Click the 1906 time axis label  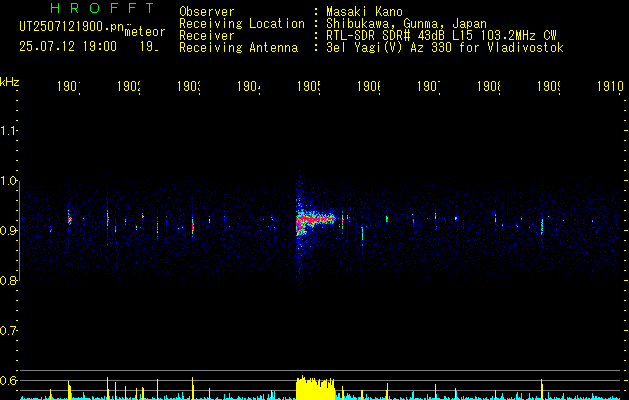(369, 87)
